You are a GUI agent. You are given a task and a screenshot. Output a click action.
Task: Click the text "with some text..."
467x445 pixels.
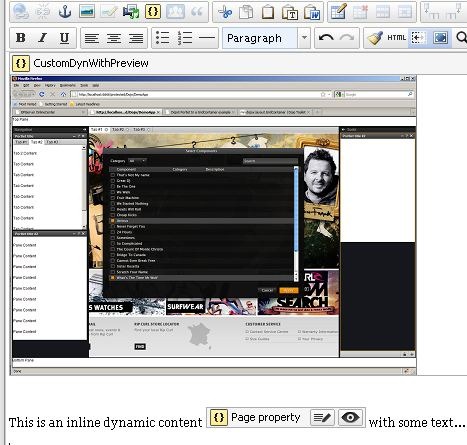coord(417,423)
